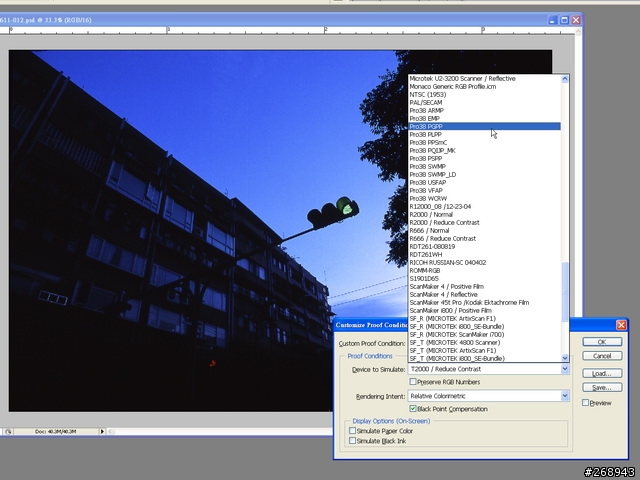This screenshot has width=640, height=480.
Task: Click scroll down arrow of profile list
Action: (x=565, y=358)
